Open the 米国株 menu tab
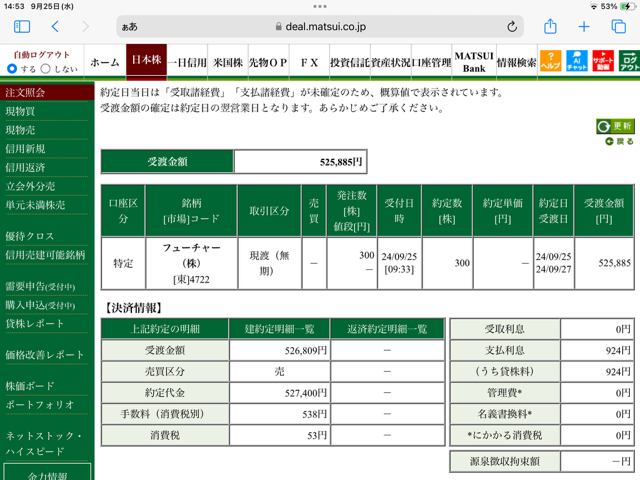The image size is (640, 480). [228, 62]
